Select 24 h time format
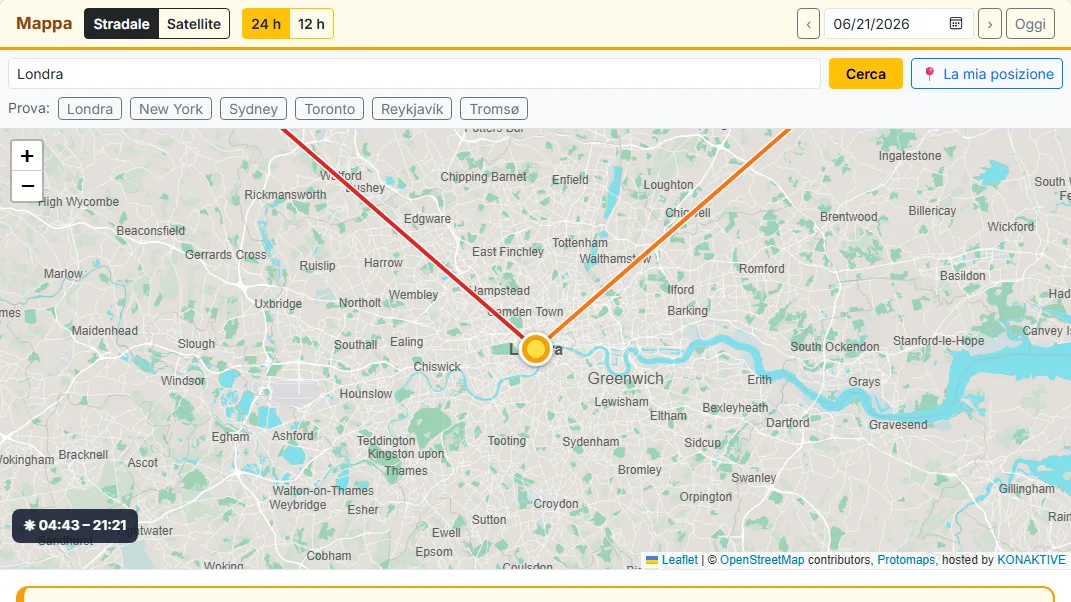Image resolution: width=1071 pixels, height=602 pixels. (266, 24)
